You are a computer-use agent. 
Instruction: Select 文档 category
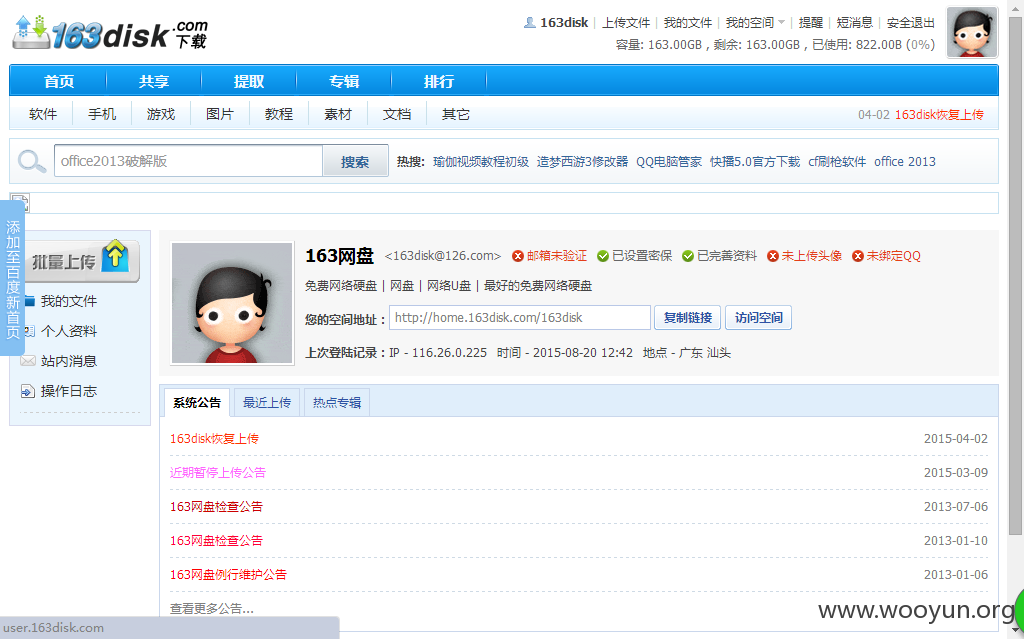[396, 114]
